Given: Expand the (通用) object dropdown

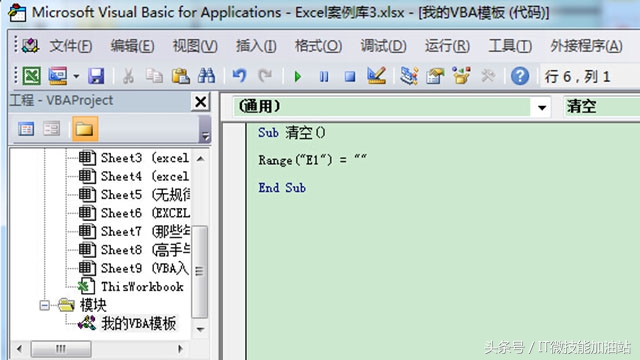Looking at the screenshot, I should click(541, 108).
